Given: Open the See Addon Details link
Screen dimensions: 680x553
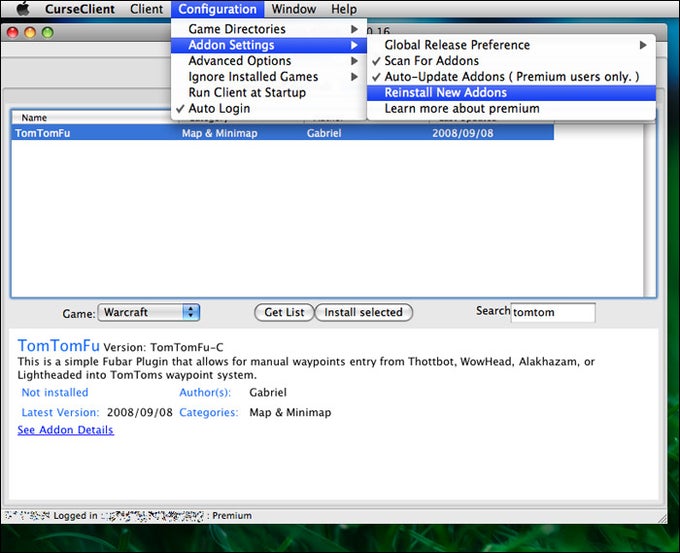Looking at the screenshot, I should click(x=65, y=430).
